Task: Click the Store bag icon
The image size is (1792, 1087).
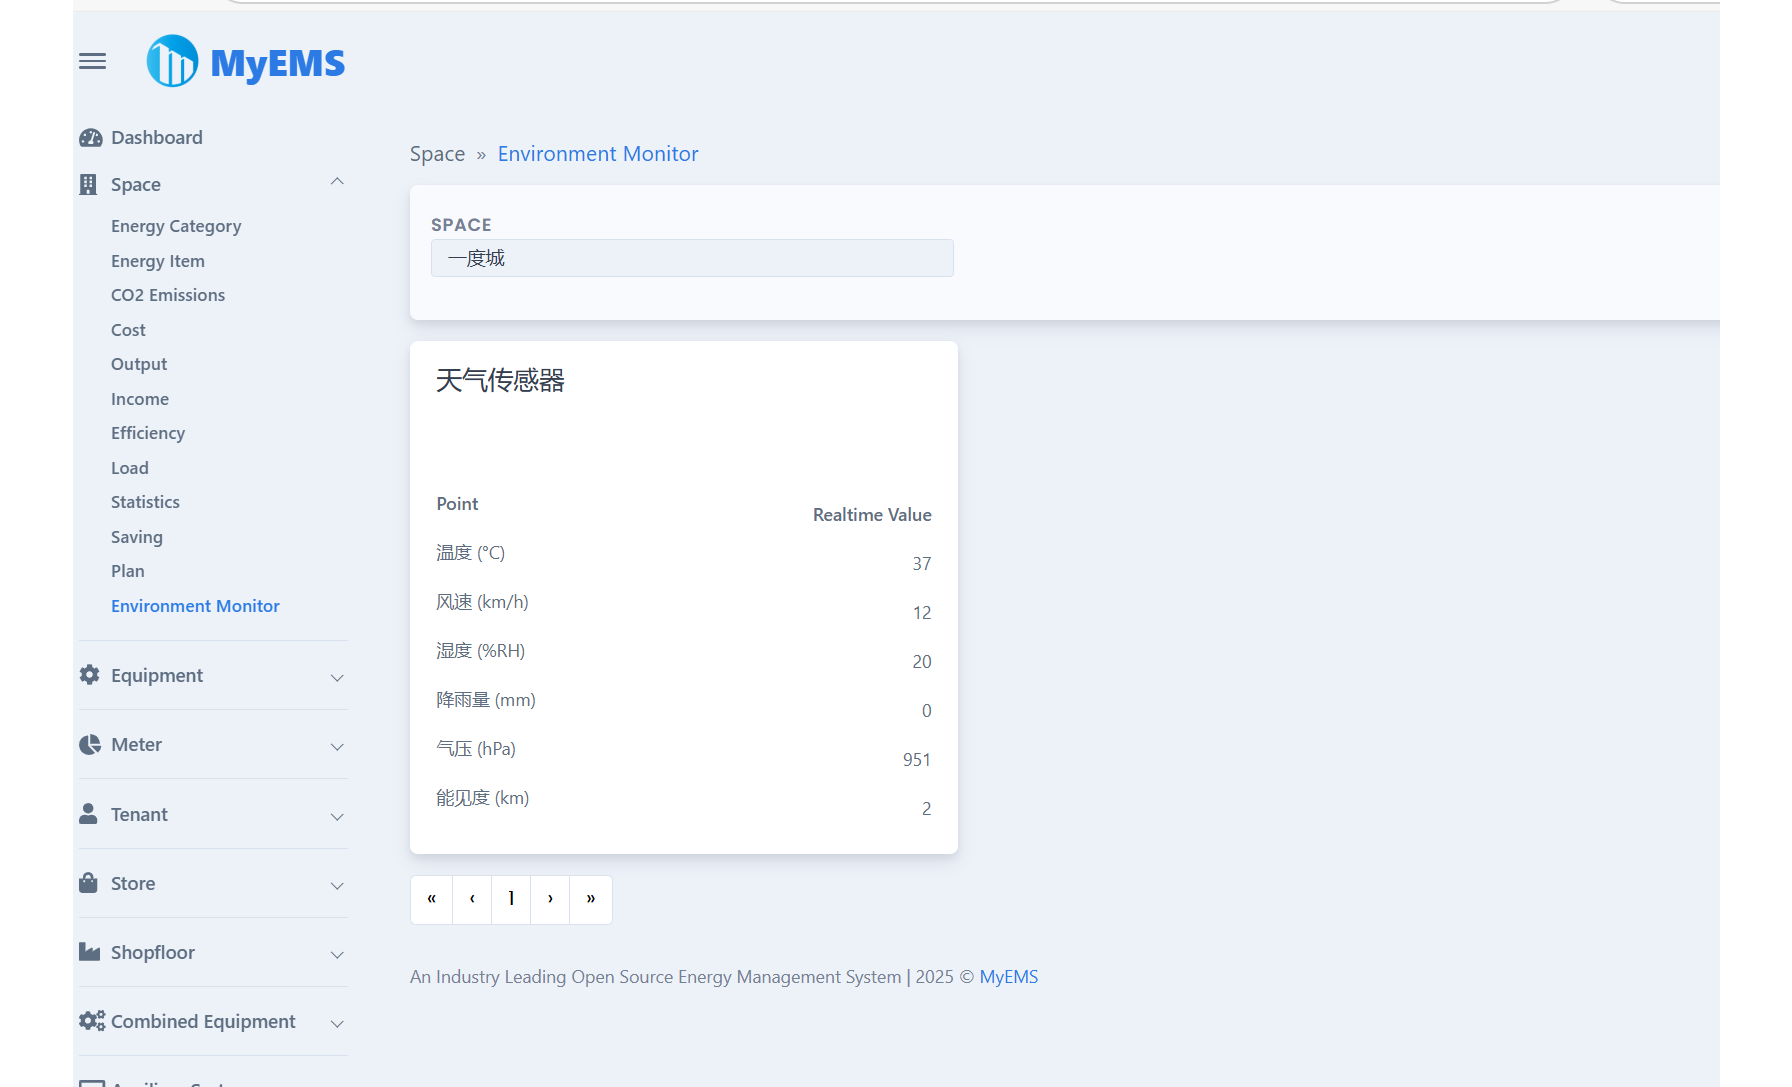Action: pos(89,883)
